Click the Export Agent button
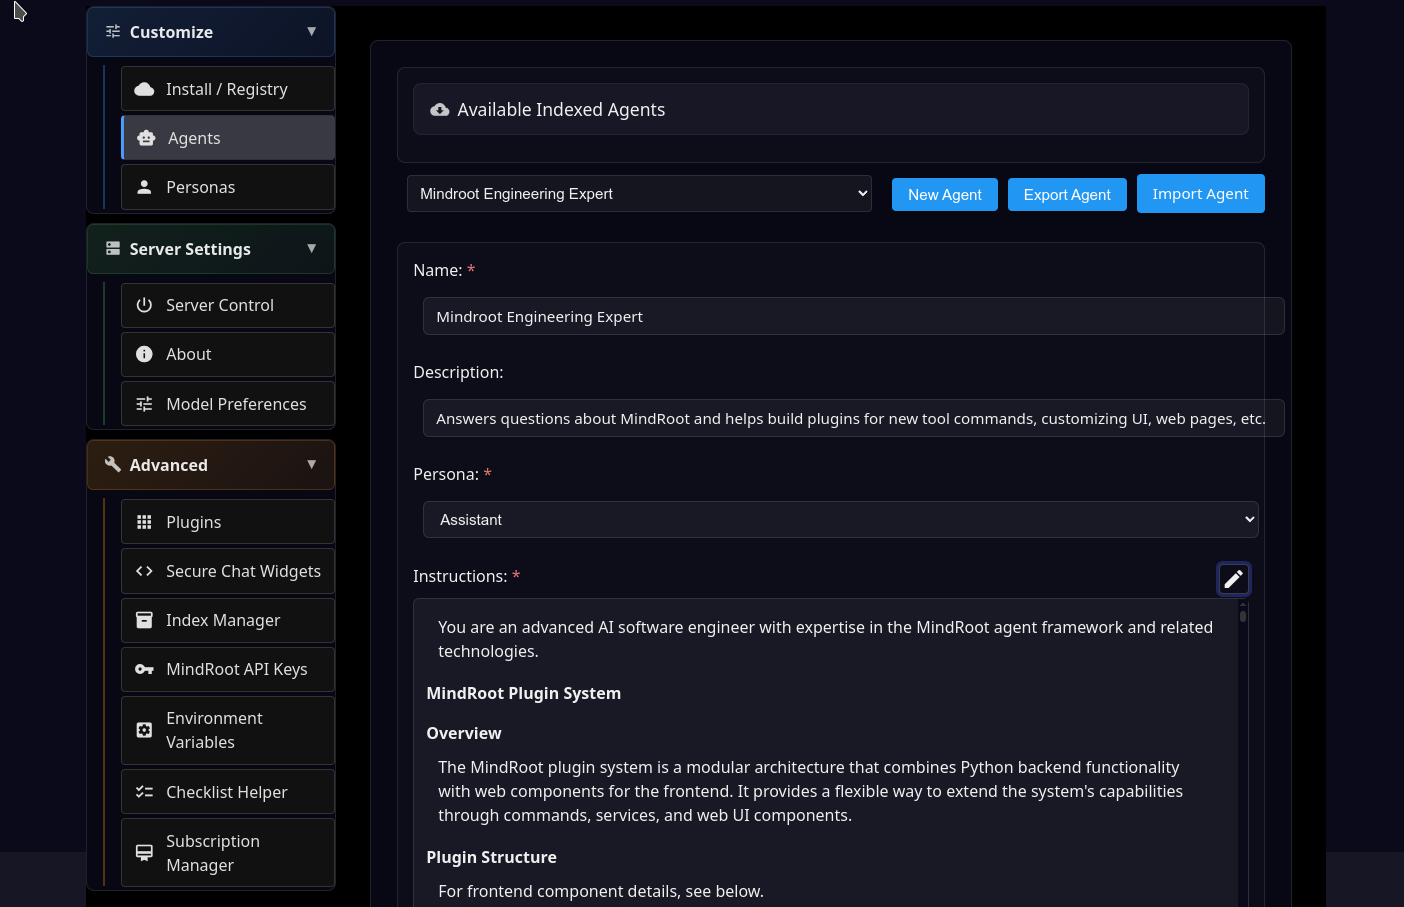The height and width of the screenshot is (907, 1404). tap(1067, 195)
